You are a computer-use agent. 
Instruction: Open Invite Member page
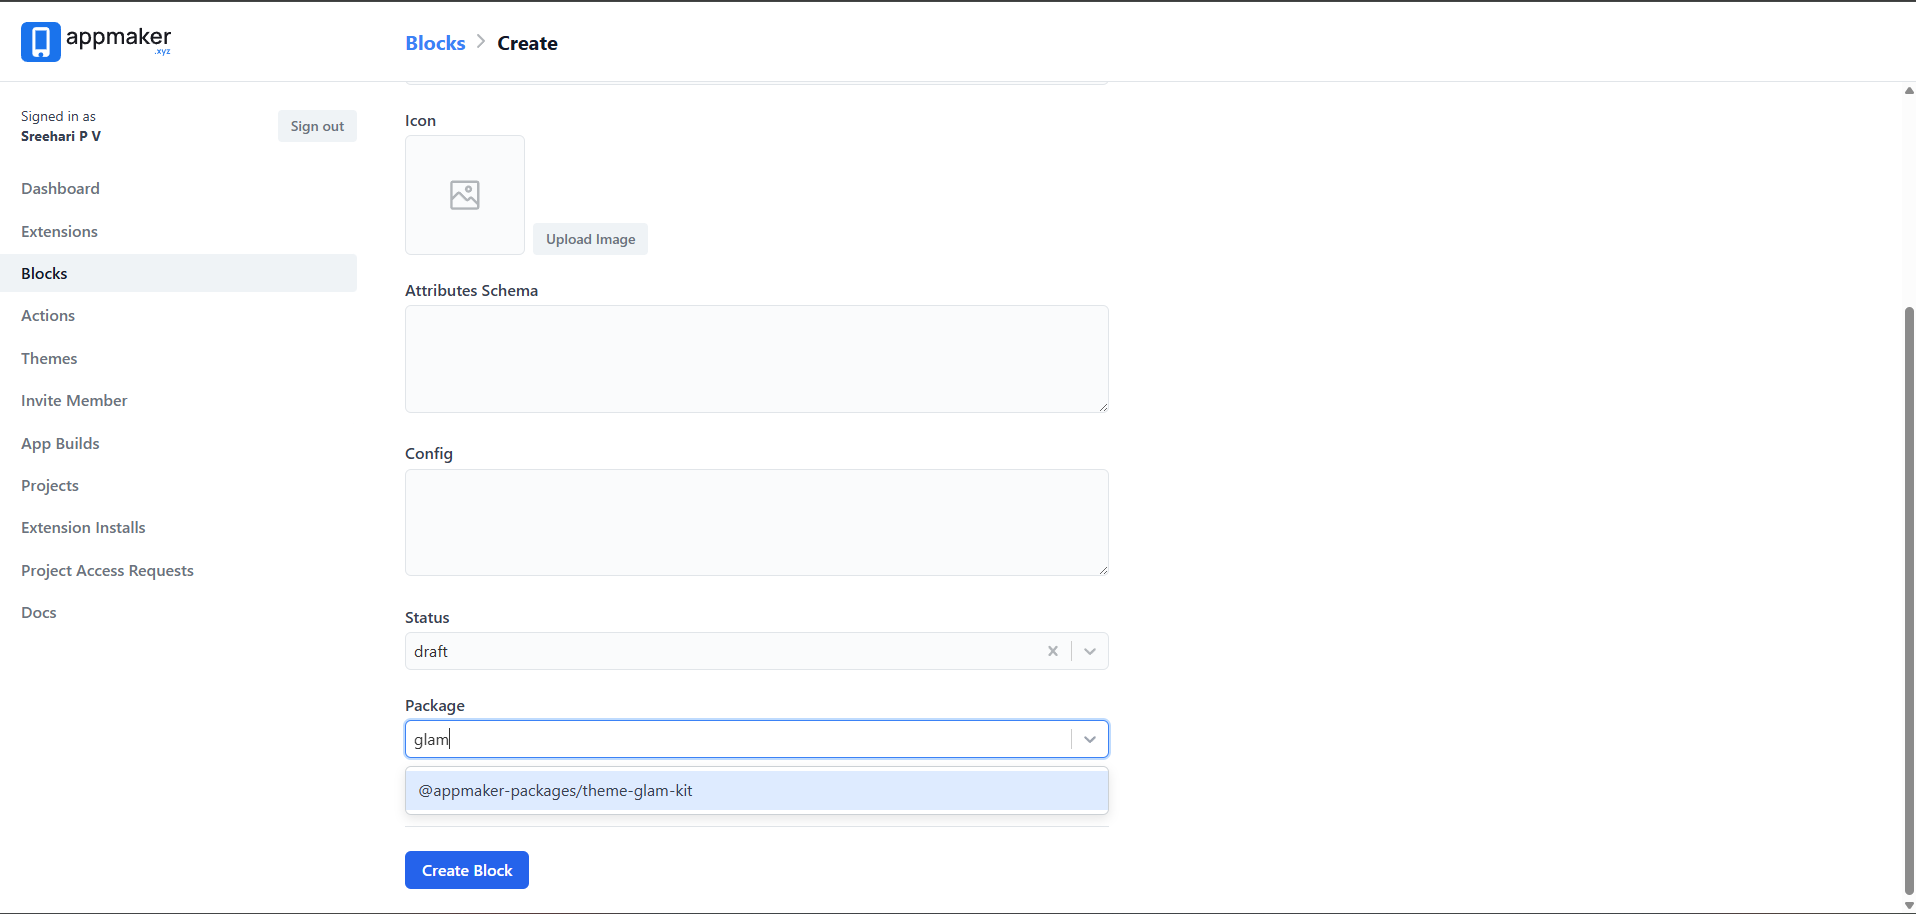[74, 400]
